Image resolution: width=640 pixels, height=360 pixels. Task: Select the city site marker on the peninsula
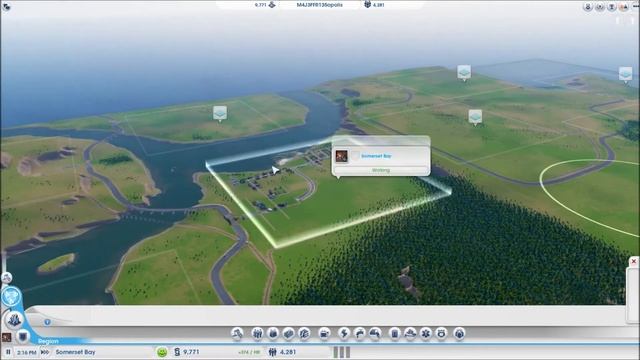[x=220, y=114]
